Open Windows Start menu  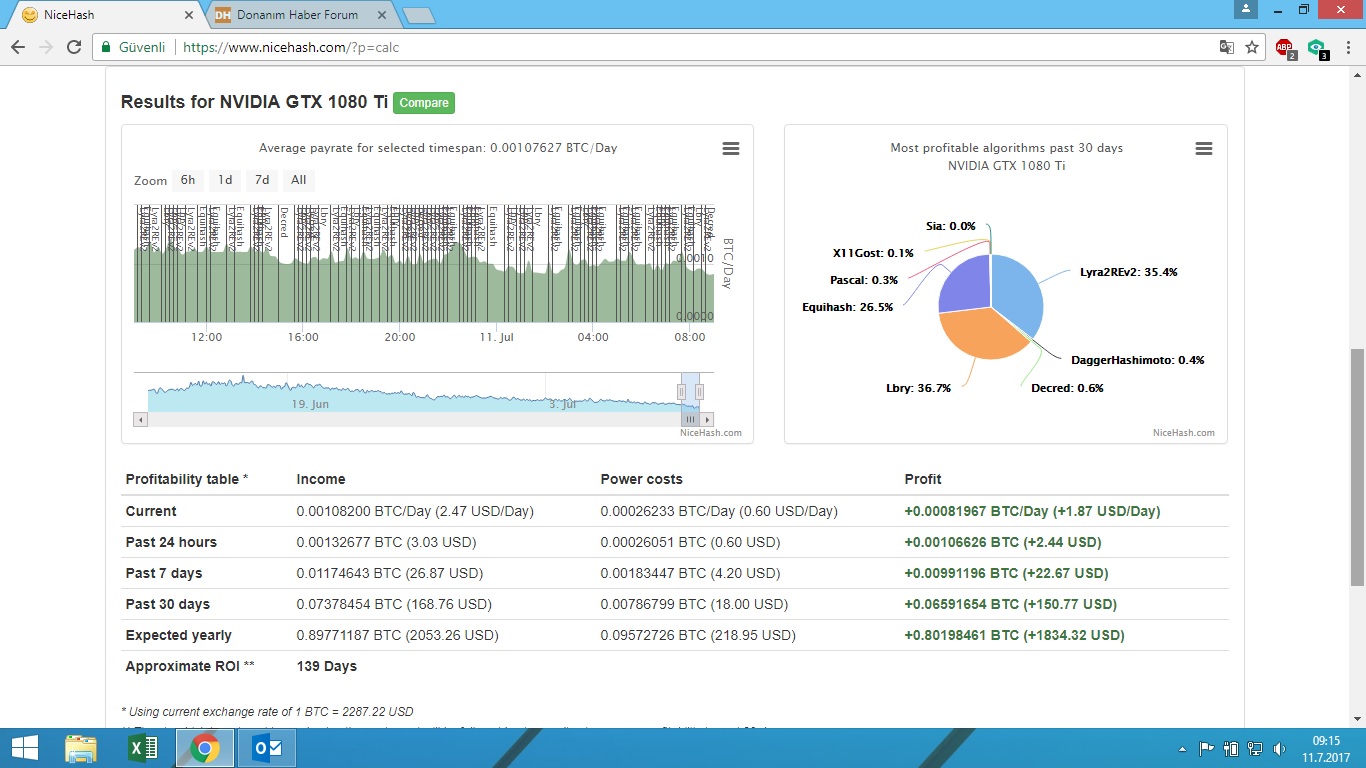(x=25, y=748)
